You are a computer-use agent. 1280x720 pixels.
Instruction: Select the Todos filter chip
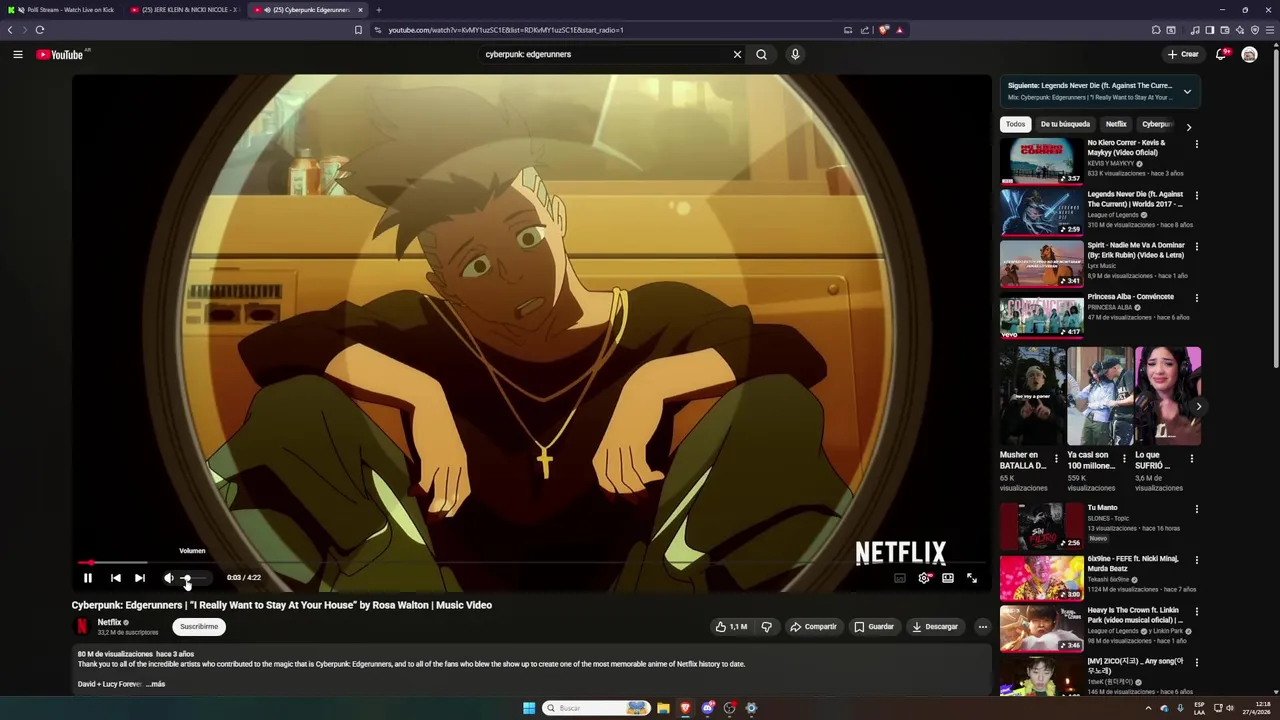click(1015, 124)
